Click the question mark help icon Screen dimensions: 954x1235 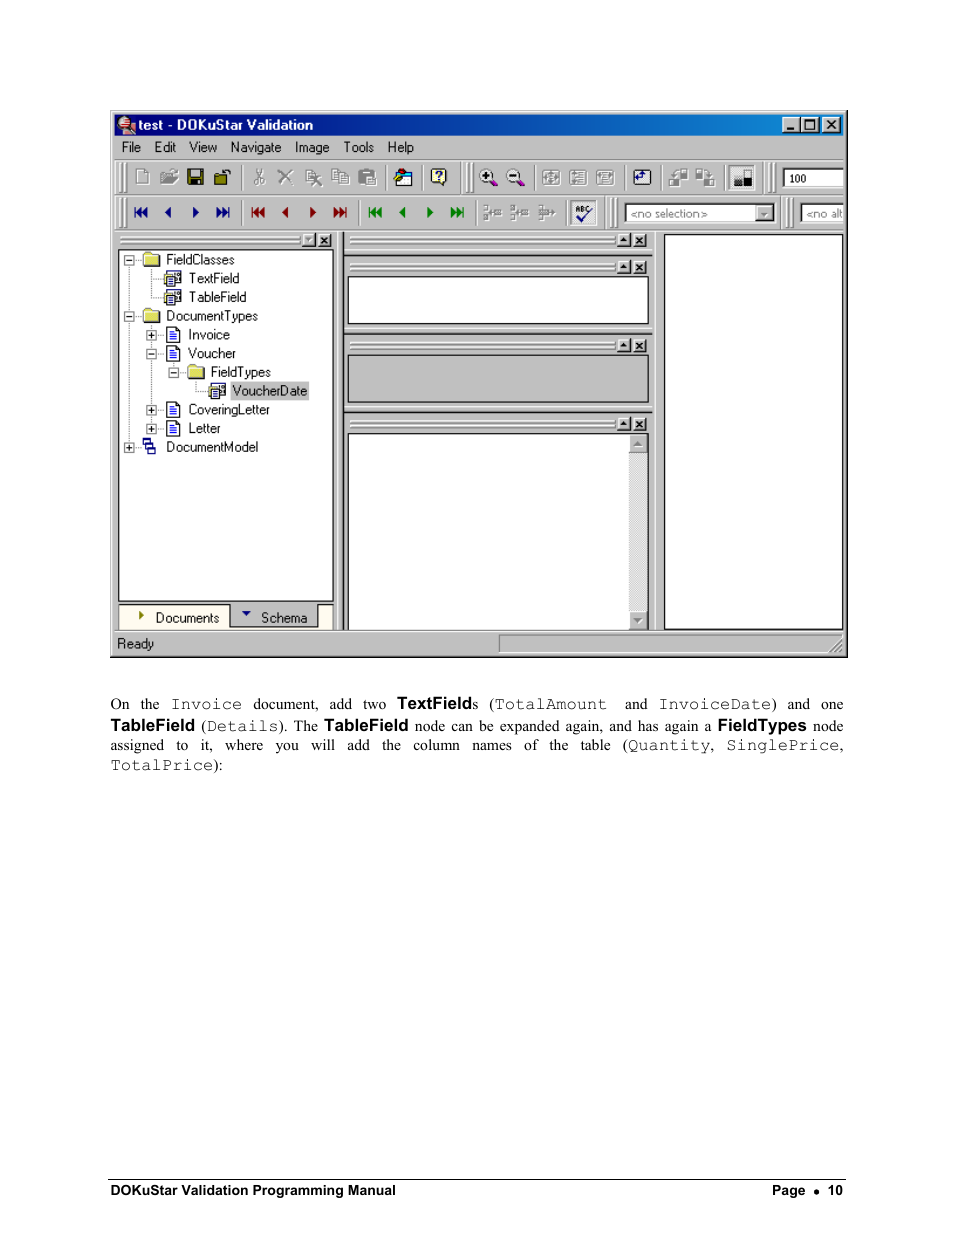click(439, 177)
